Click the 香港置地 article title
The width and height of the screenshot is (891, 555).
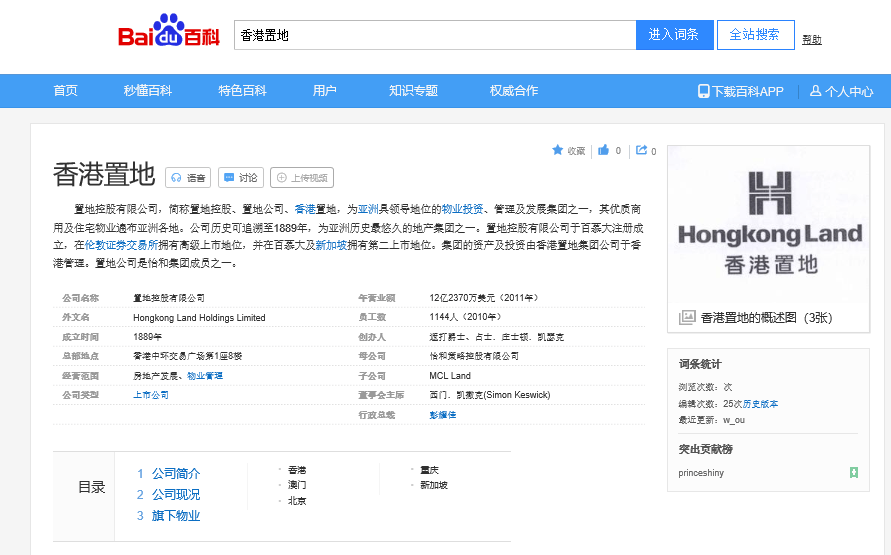[x=104, y=174]
